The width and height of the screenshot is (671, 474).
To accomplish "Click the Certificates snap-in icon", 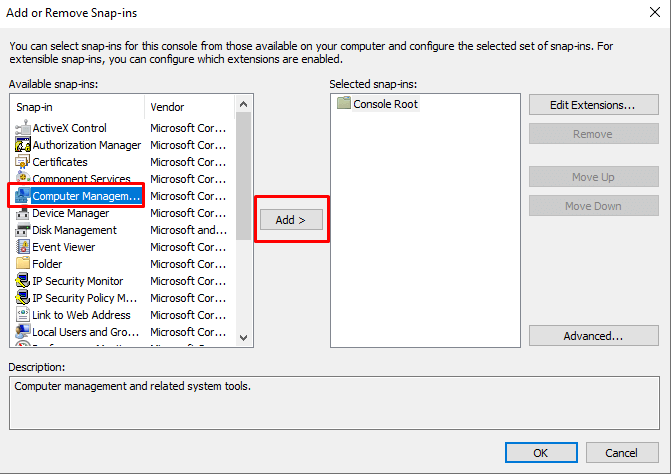I will click(x=23, y=162).
